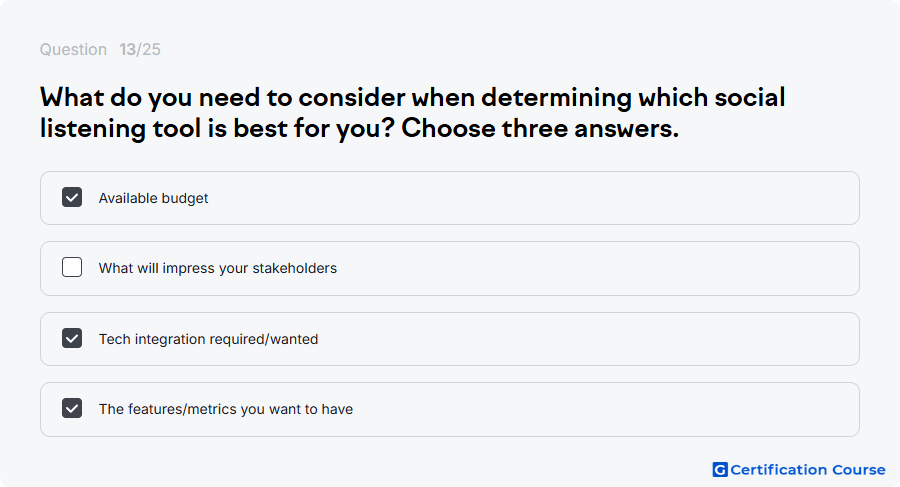Click 'The features/metrics you want to have' text

coord(226,409)
